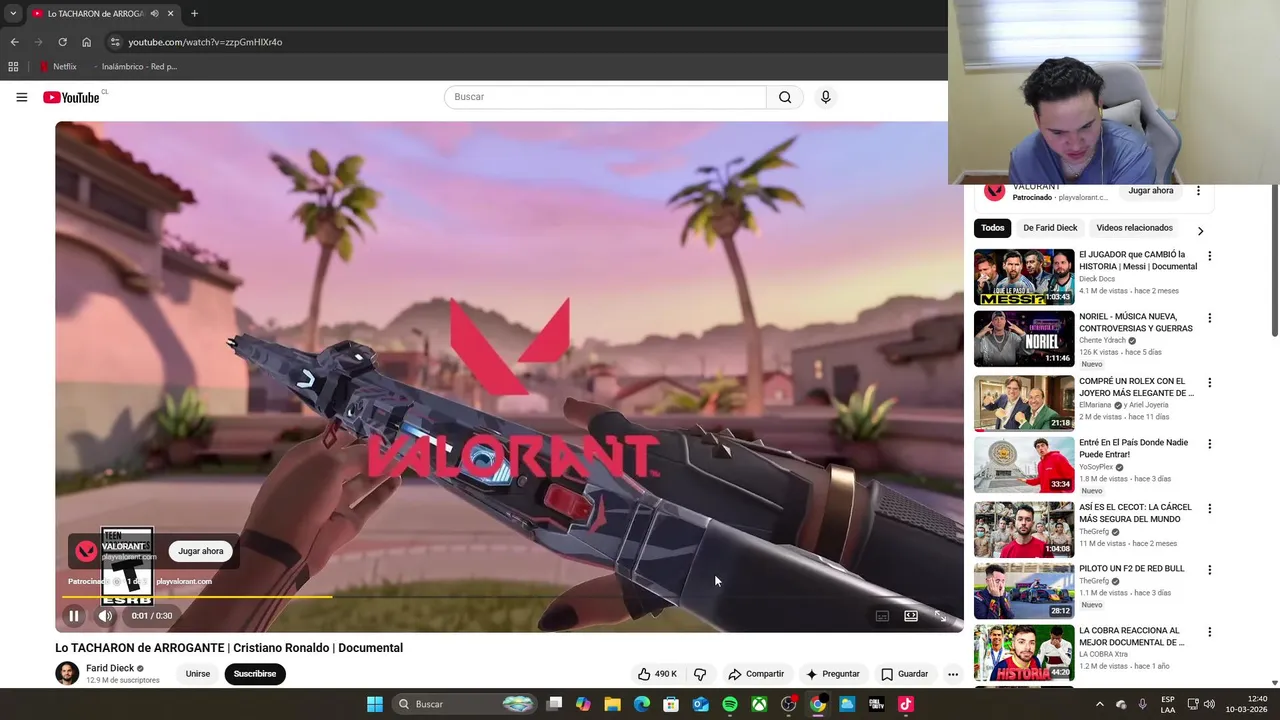Screen dimensions: 1280x720
Task: Seek along the yellow ad progress bar
Action: coord(197,597)
